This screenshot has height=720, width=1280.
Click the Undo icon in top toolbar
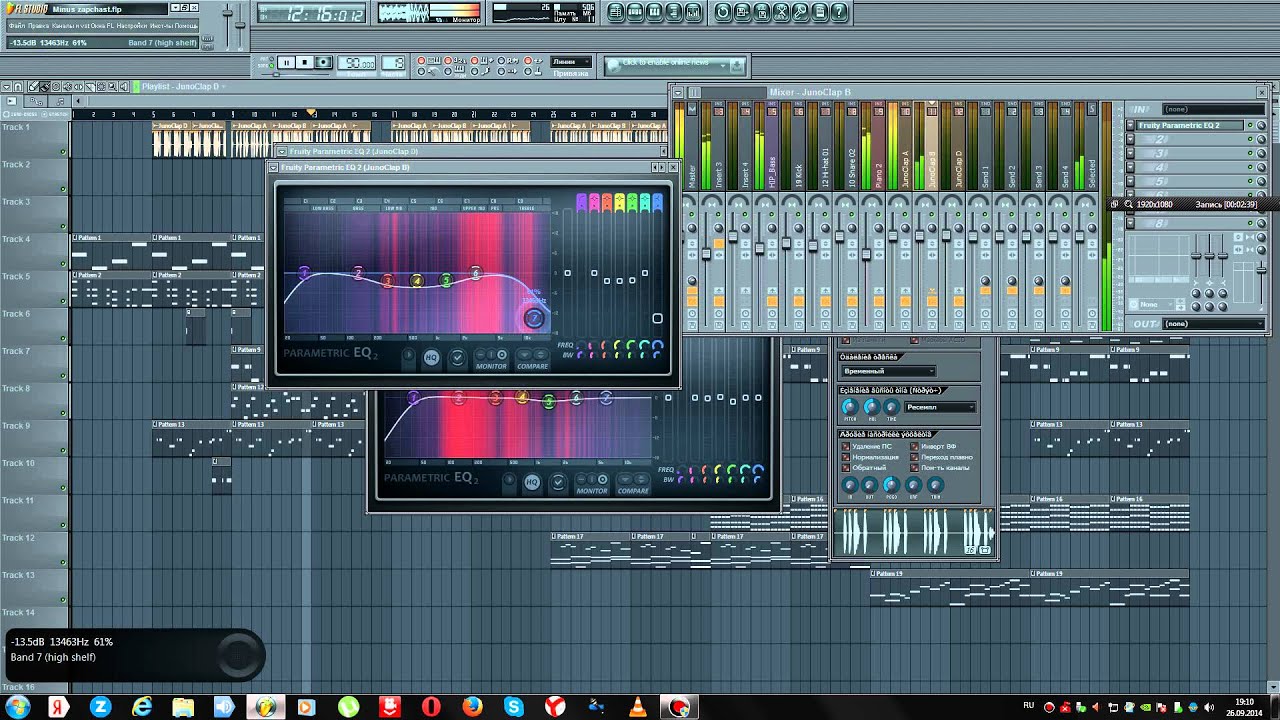[723, 13]
